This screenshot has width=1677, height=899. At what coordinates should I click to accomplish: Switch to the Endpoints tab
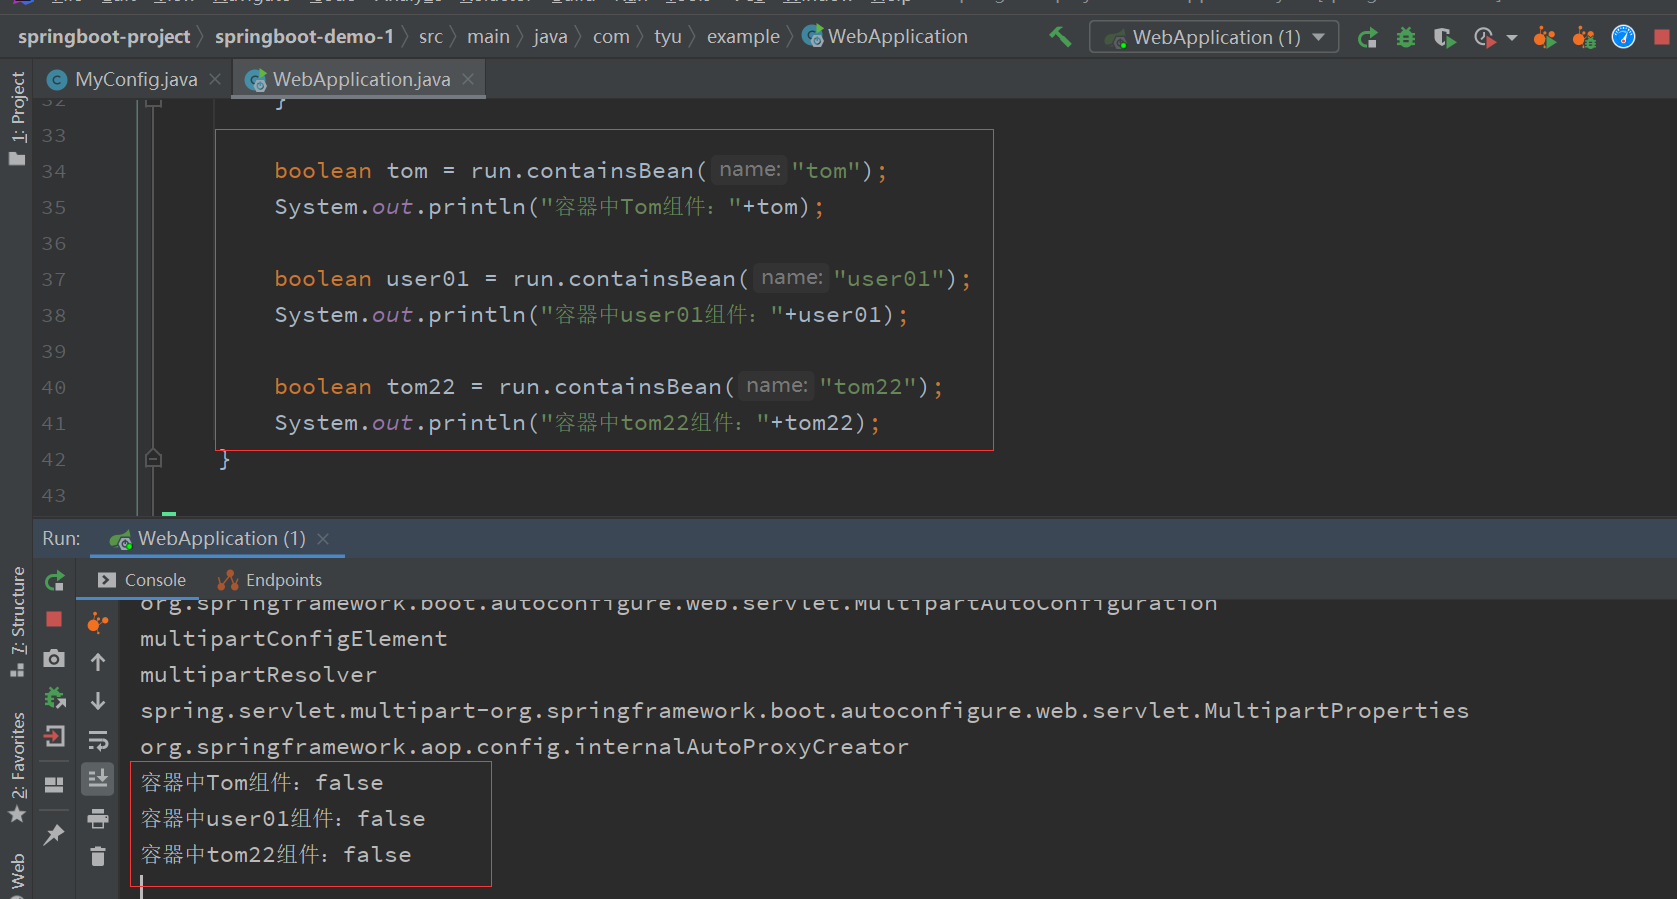[x=270, y=580]
